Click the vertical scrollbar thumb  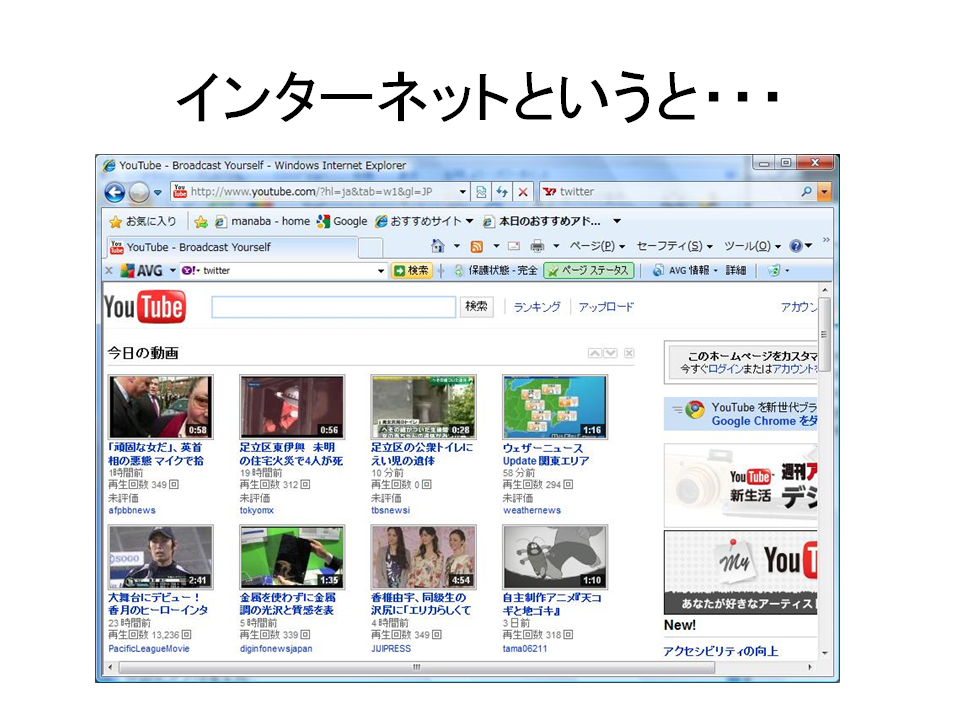[824, 335]
